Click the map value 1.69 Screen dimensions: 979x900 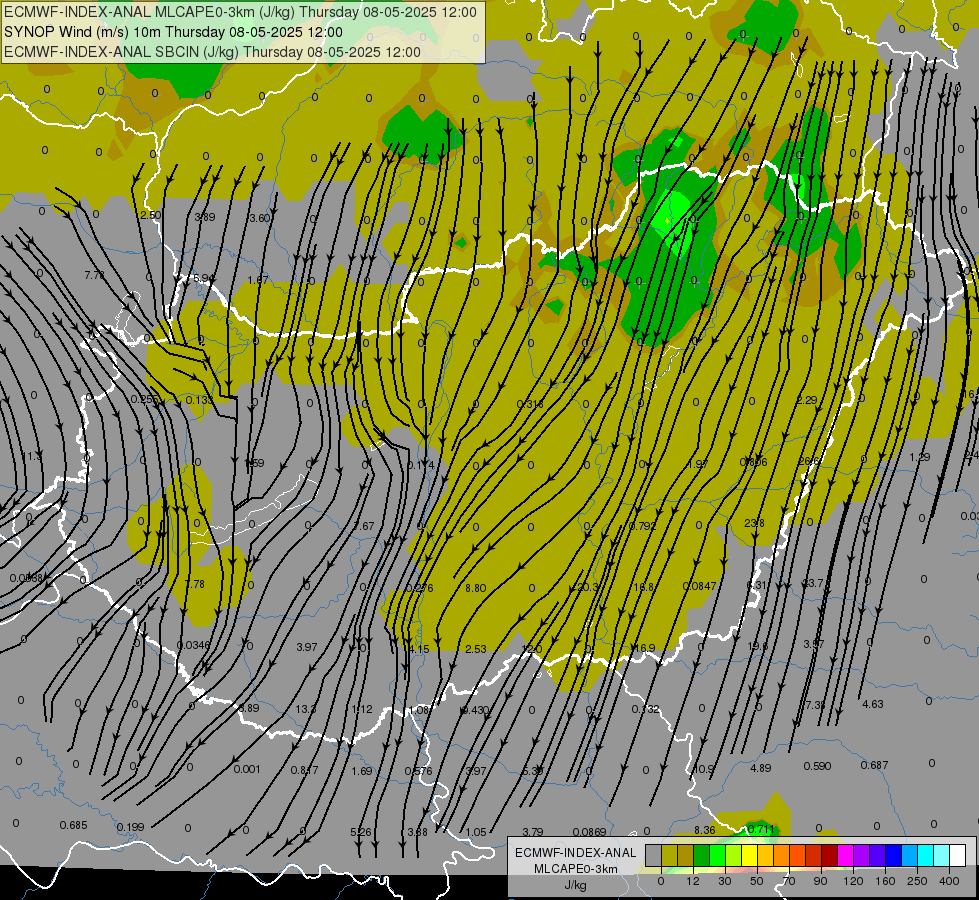[x=362, y=771]
